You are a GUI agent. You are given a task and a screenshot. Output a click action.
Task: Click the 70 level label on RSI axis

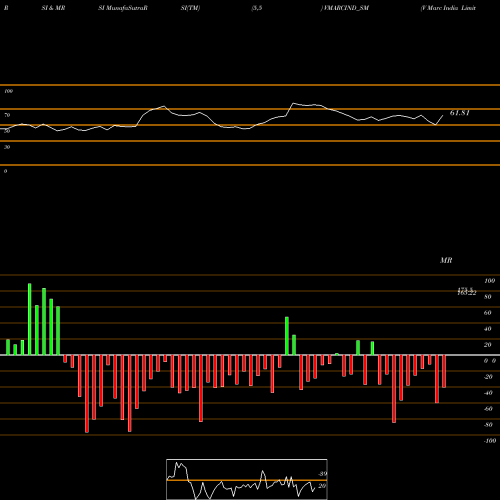7,115
